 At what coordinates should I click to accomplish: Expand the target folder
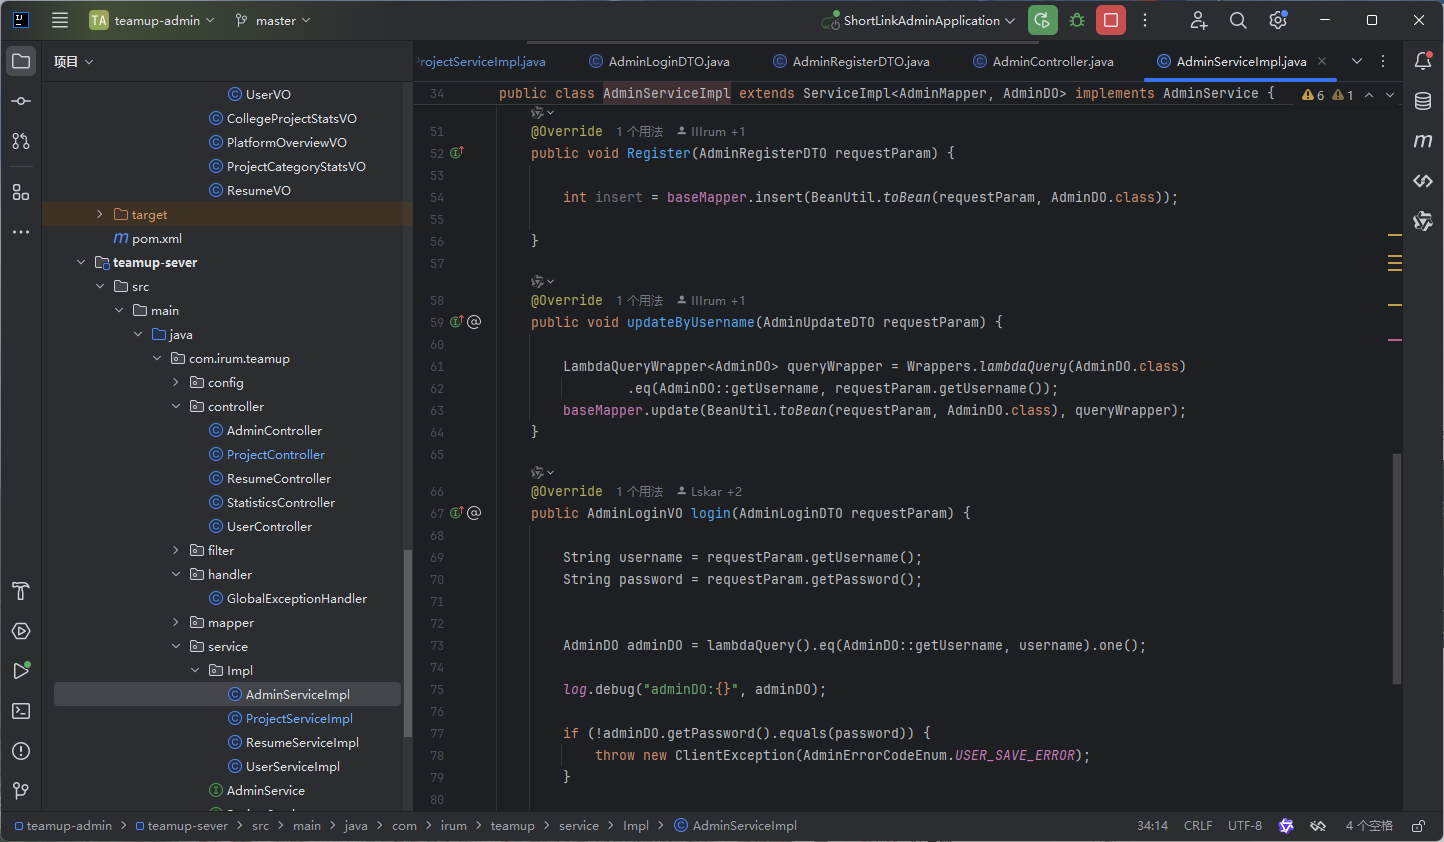pyautogui.click(x=99, y=215)
